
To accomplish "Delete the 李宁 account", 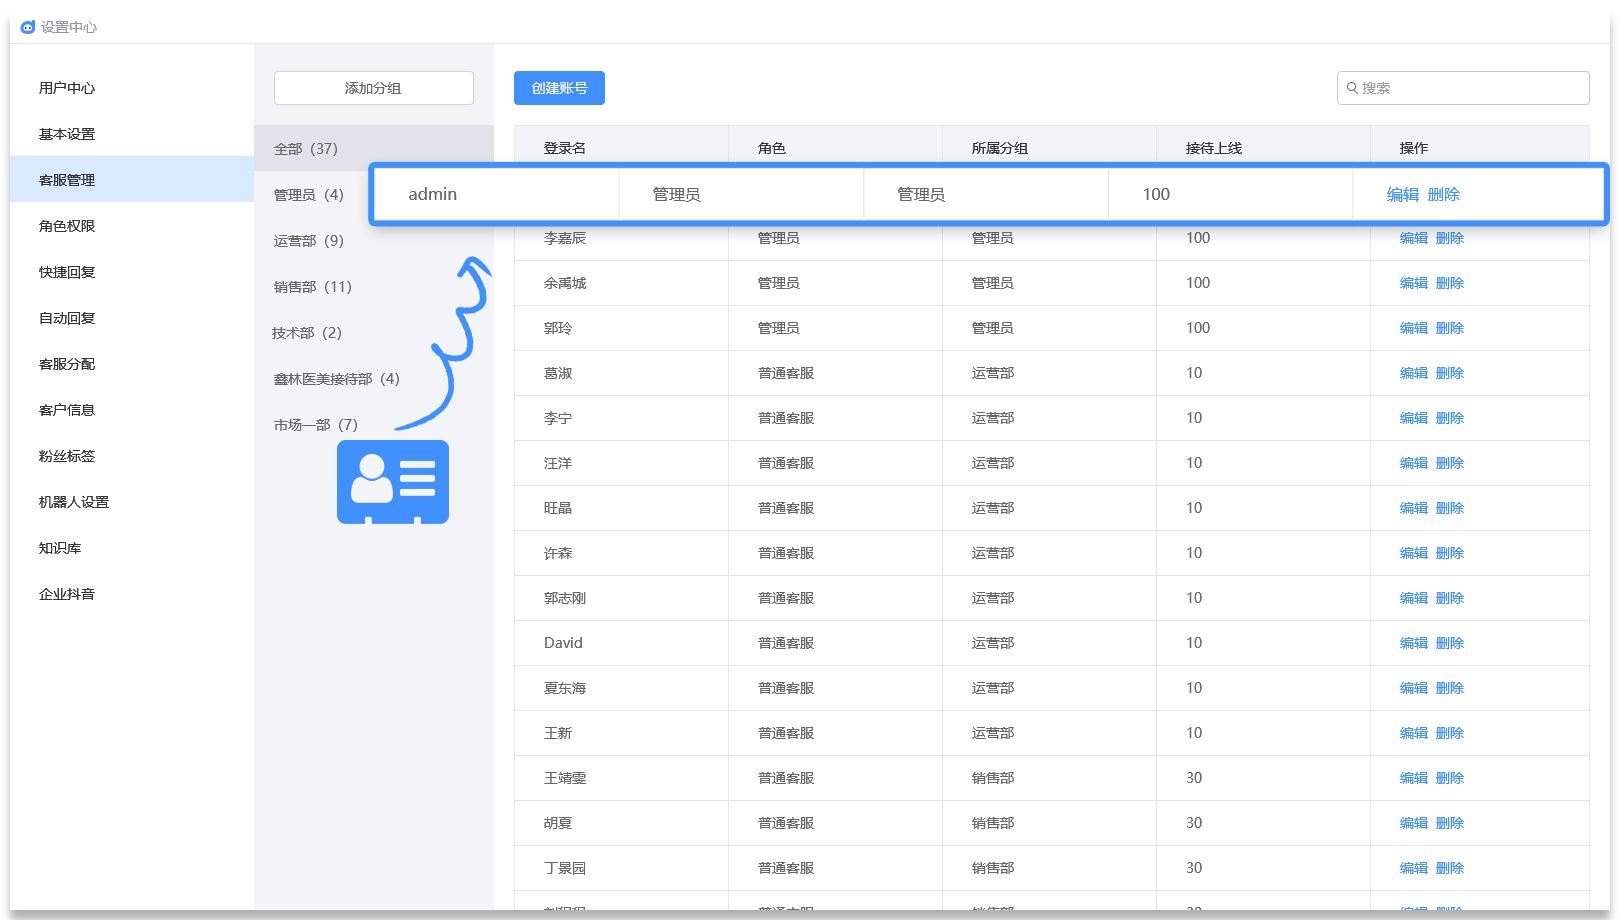I will pos(1450,418).
